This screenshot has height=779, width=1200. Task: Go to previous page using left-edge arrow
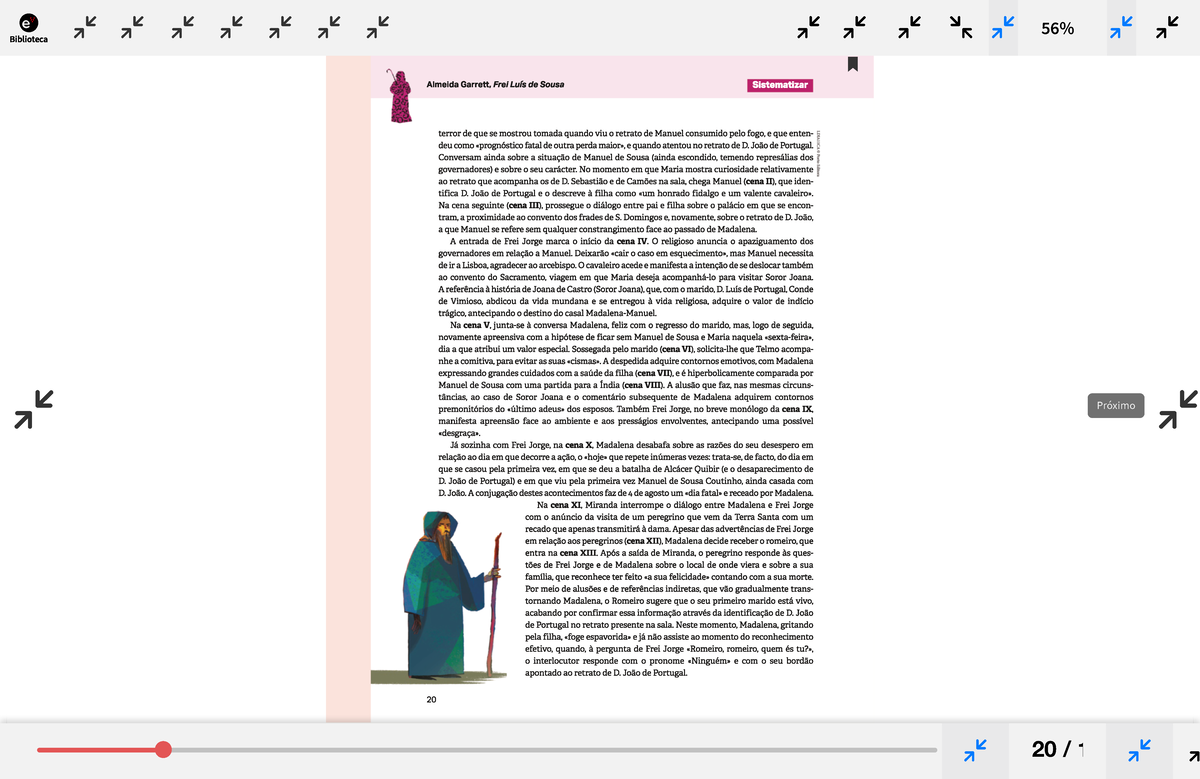pos(33,409)
